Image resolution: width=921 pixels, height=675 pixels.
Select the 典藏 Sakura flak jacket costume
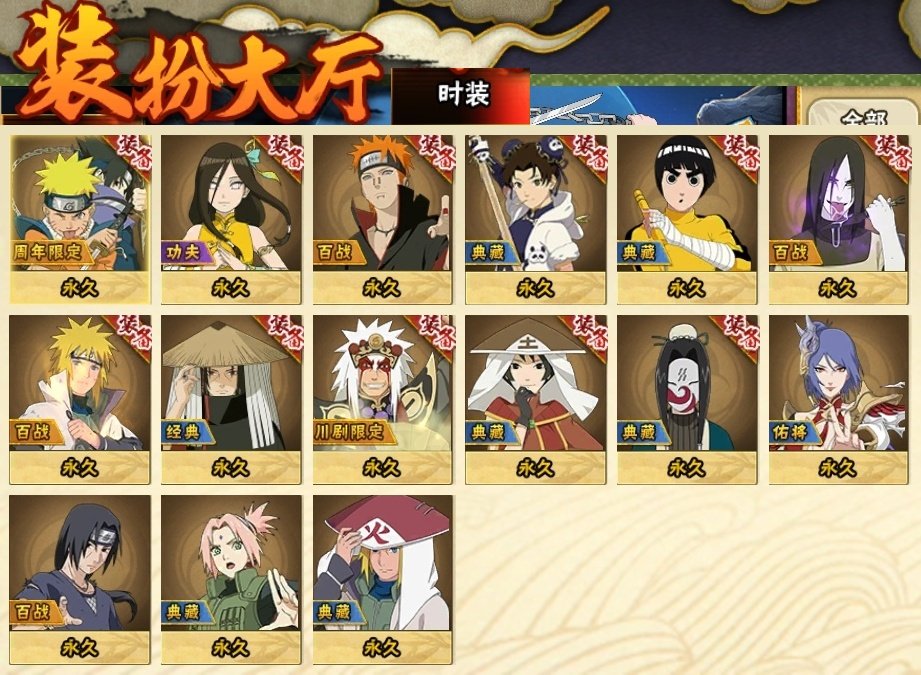(231, 580)
